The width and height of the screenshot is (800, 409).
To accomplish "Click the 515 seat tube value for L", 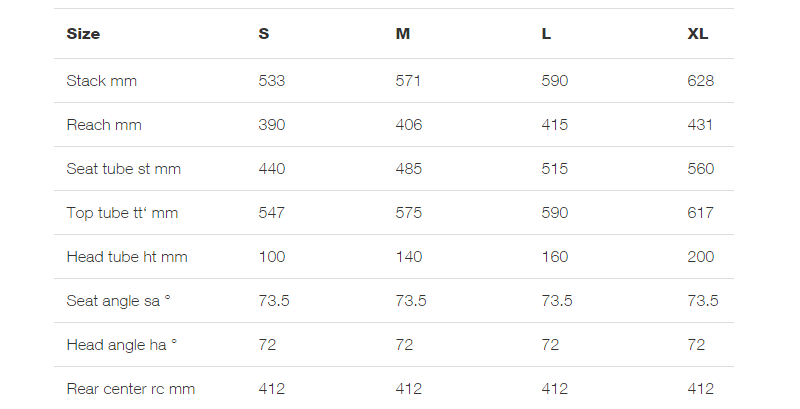I will tap(555, 169).
